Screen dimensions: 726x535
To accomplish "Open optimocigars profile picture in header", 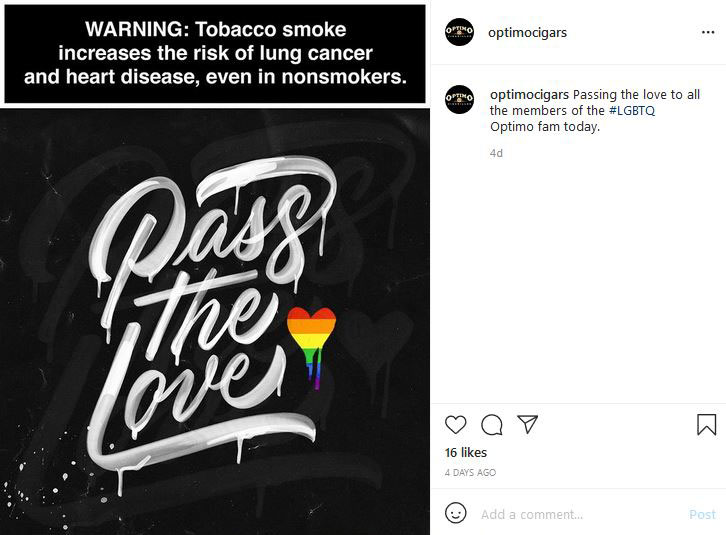I will [x=459, y=32].
